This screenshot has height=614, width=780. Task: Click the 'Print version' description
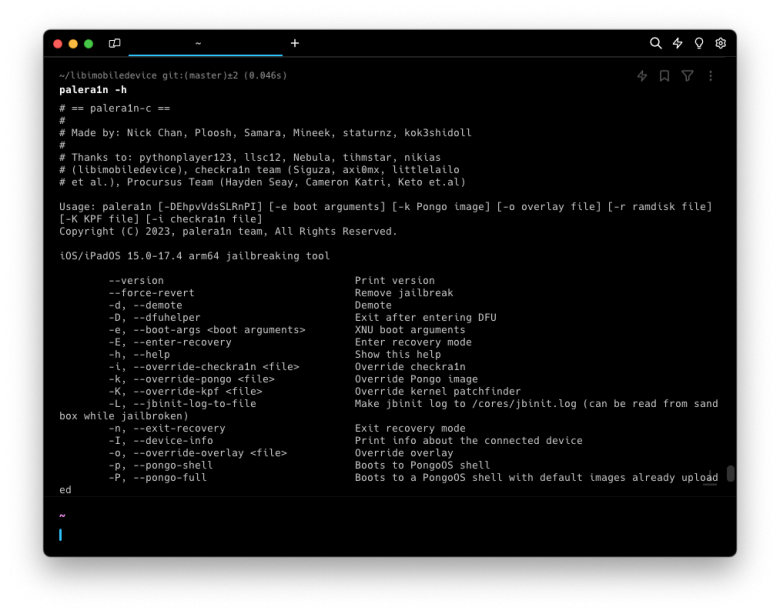click(x=394, y=281)
